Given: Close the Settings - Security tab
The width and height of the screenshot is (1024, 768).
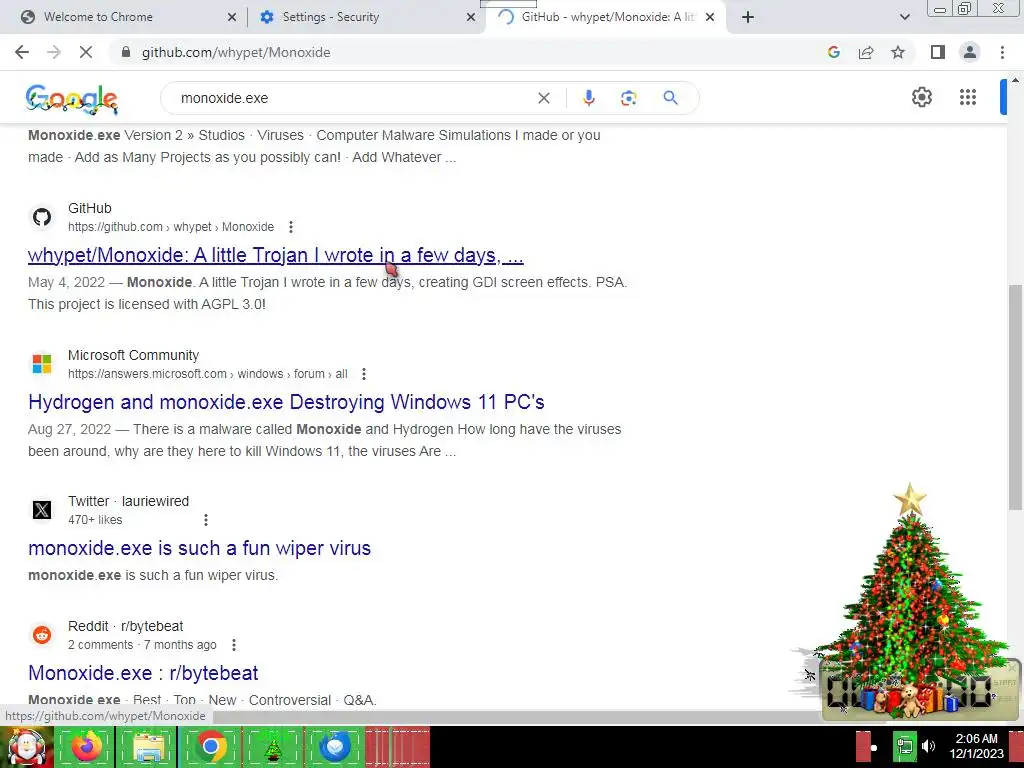Looking at the screenshot, I should point(471,17).
